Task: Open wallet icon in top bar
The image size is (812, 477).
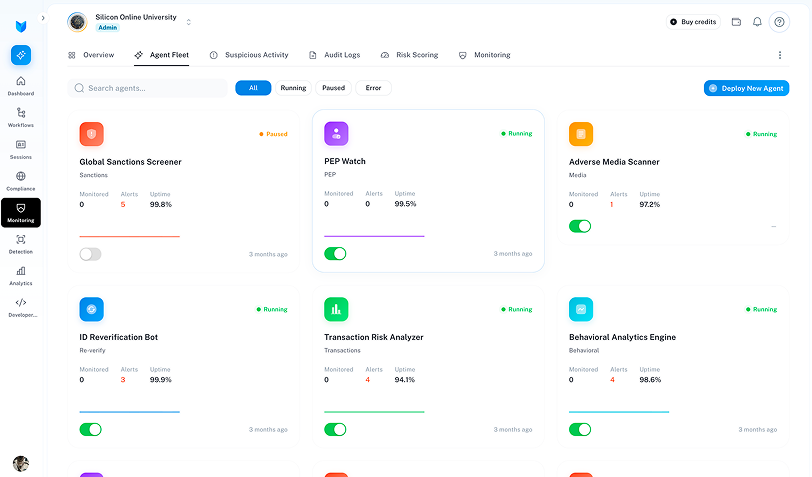Action: 736,22
